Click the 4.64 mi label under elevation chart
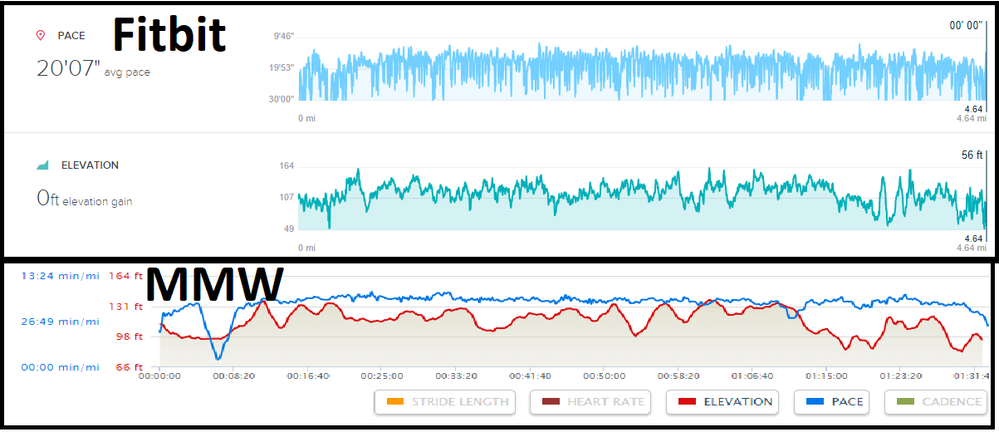This screenshot has height=433, width=999. [x=971, y=247]
